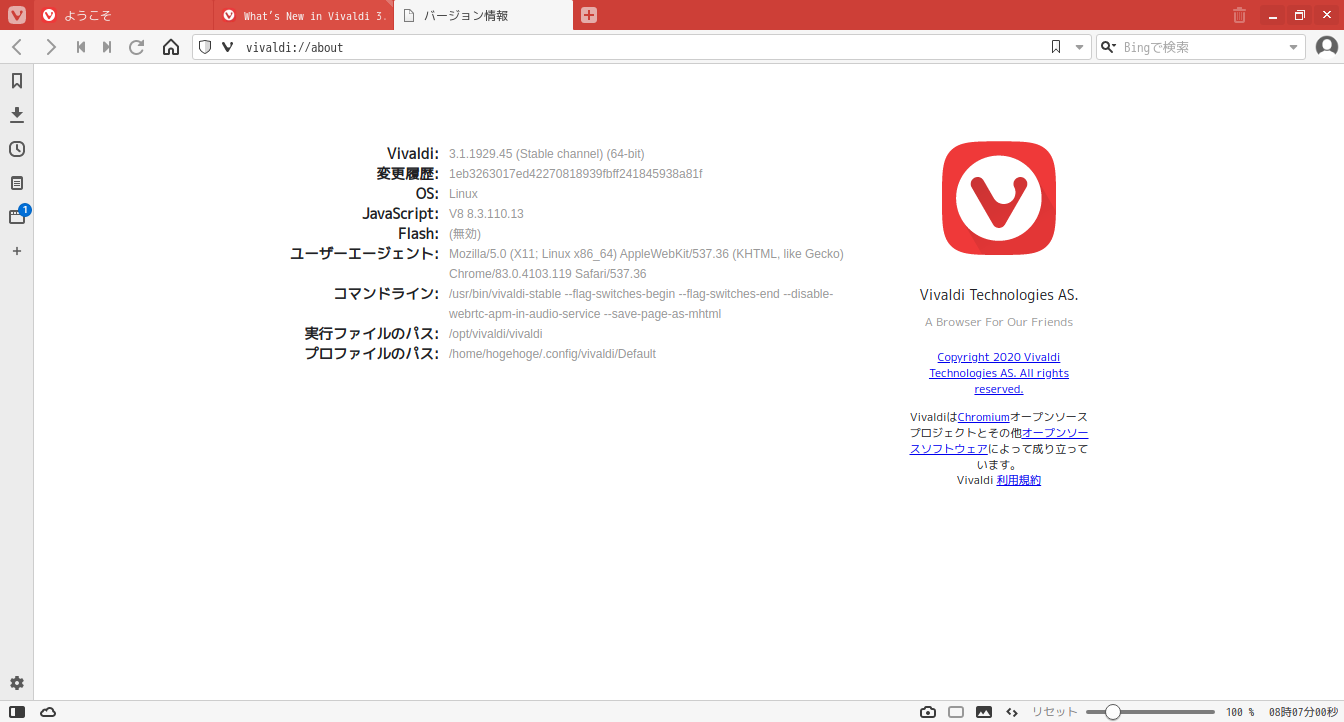Click the large Vivaldi logo image
The width and height of the screenshot is (1344, 722).
pyautogui.click(x=999, y=198)
